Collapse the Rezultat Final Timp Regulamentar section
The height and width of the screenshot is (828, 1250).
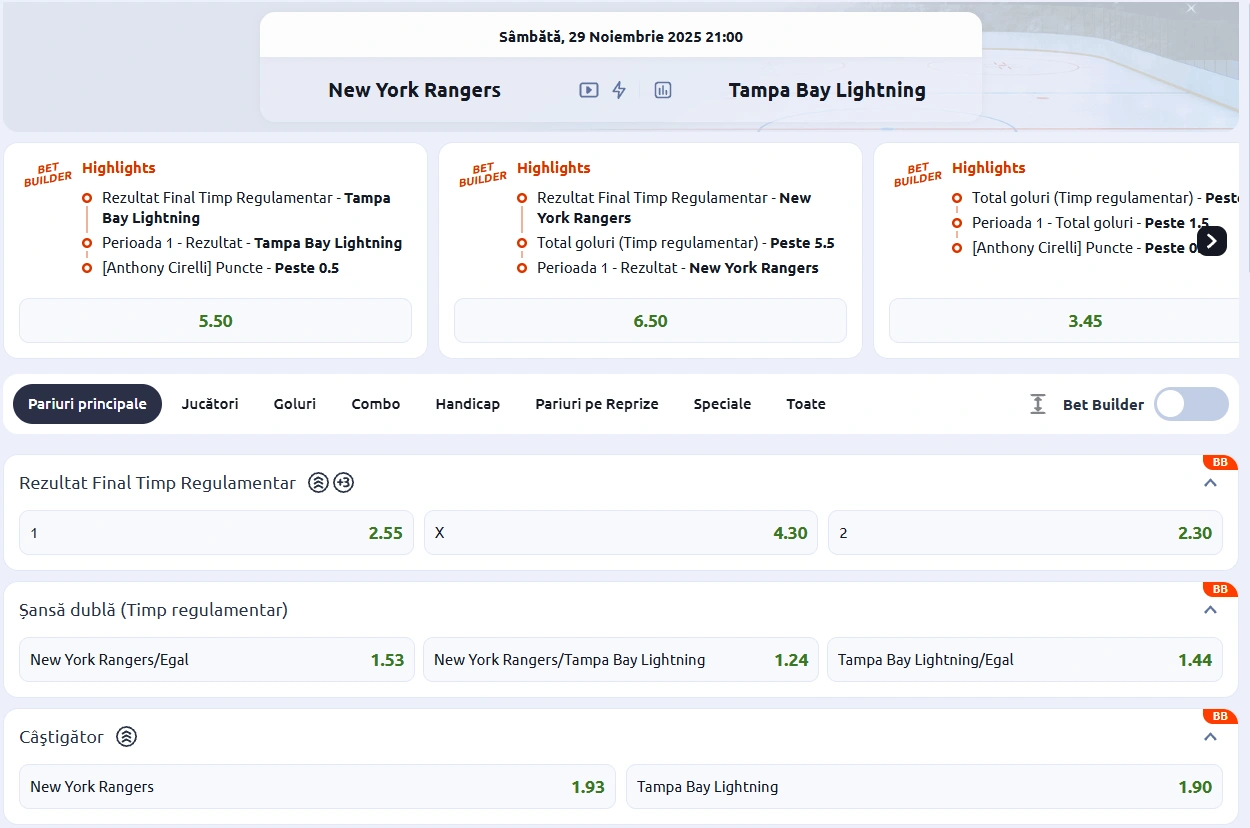(1210, 483)
